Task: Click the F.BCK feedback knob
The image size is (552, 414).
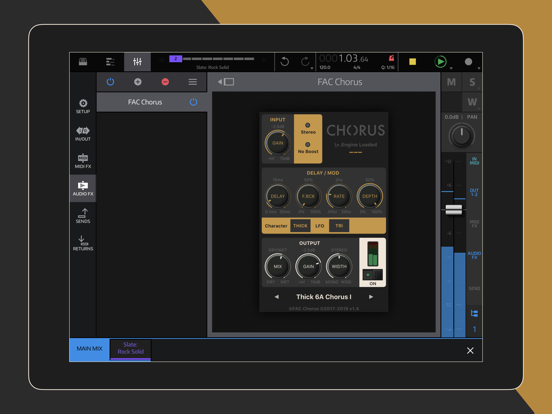Action: [x=308, y=196]
